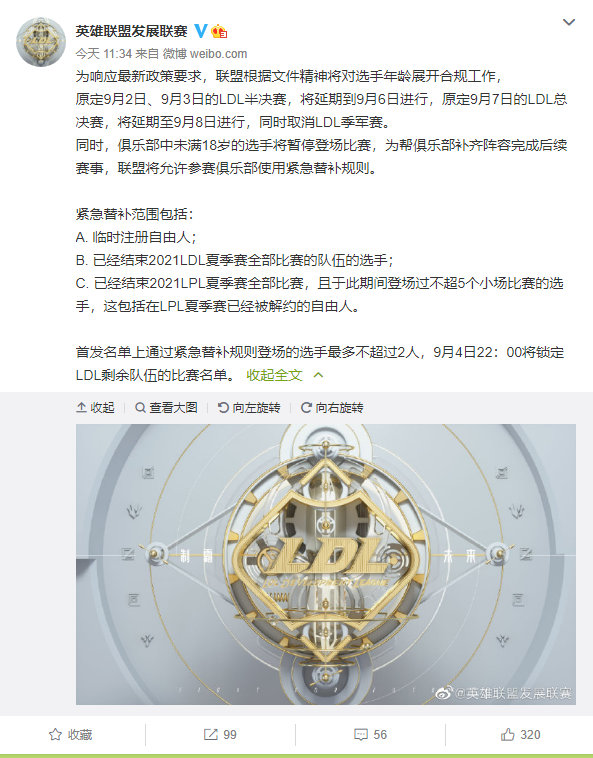593x758 pixels.
Task: Collapse full text via 收起全文
Action: pos(274,375)
